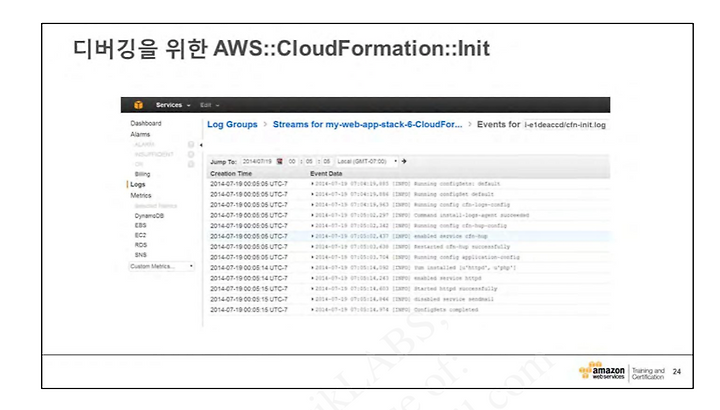Open the Custom Metrics dropdown
This screenshot has height=410, width=720.
click(161, 266)
